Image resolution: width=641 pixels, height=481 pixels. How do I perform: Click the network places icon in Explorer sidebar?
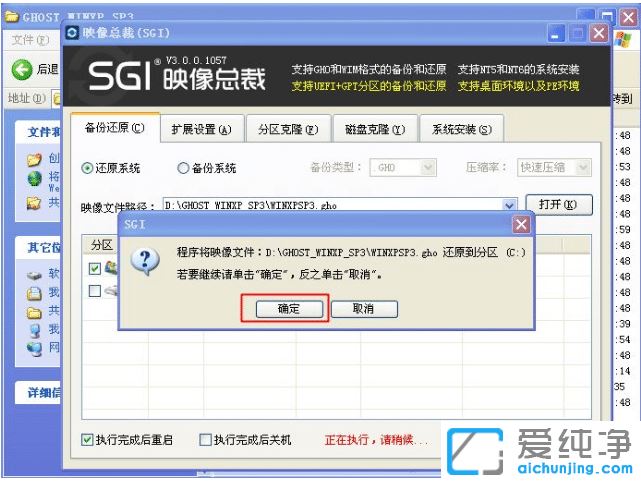34,349
